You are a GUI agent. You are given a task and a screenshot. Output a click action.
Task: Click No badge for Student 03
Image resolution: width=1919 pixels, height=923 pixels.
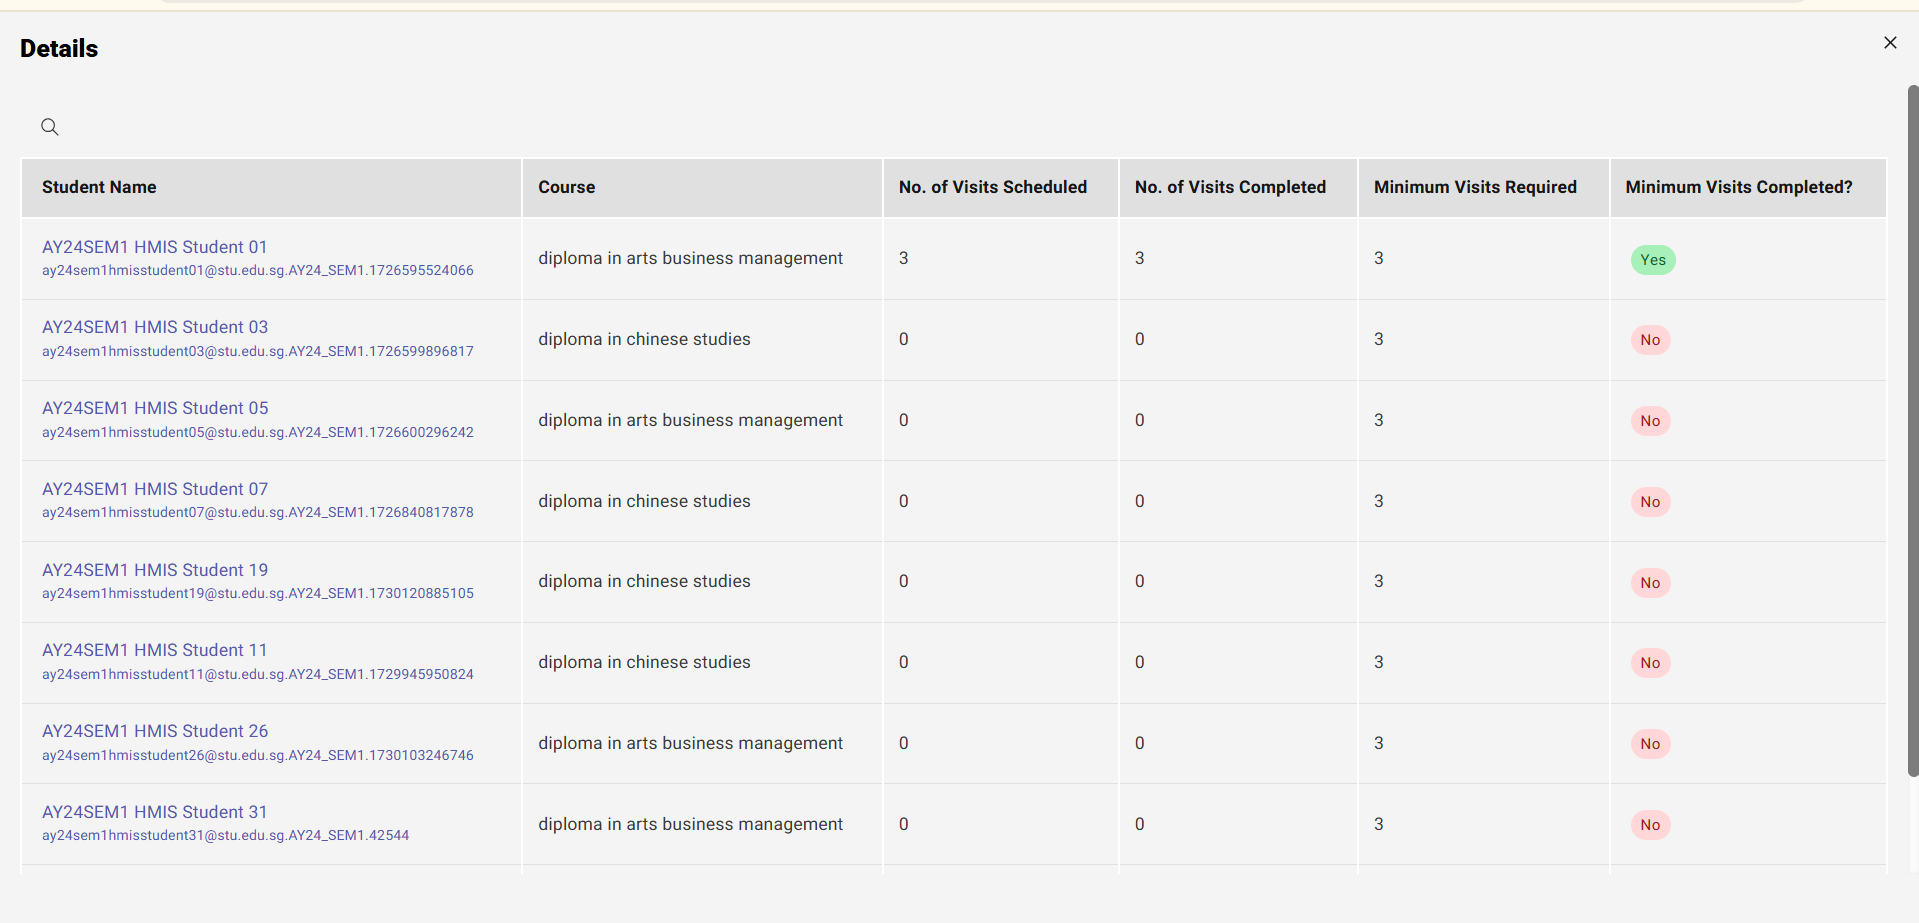point(1650,340)
